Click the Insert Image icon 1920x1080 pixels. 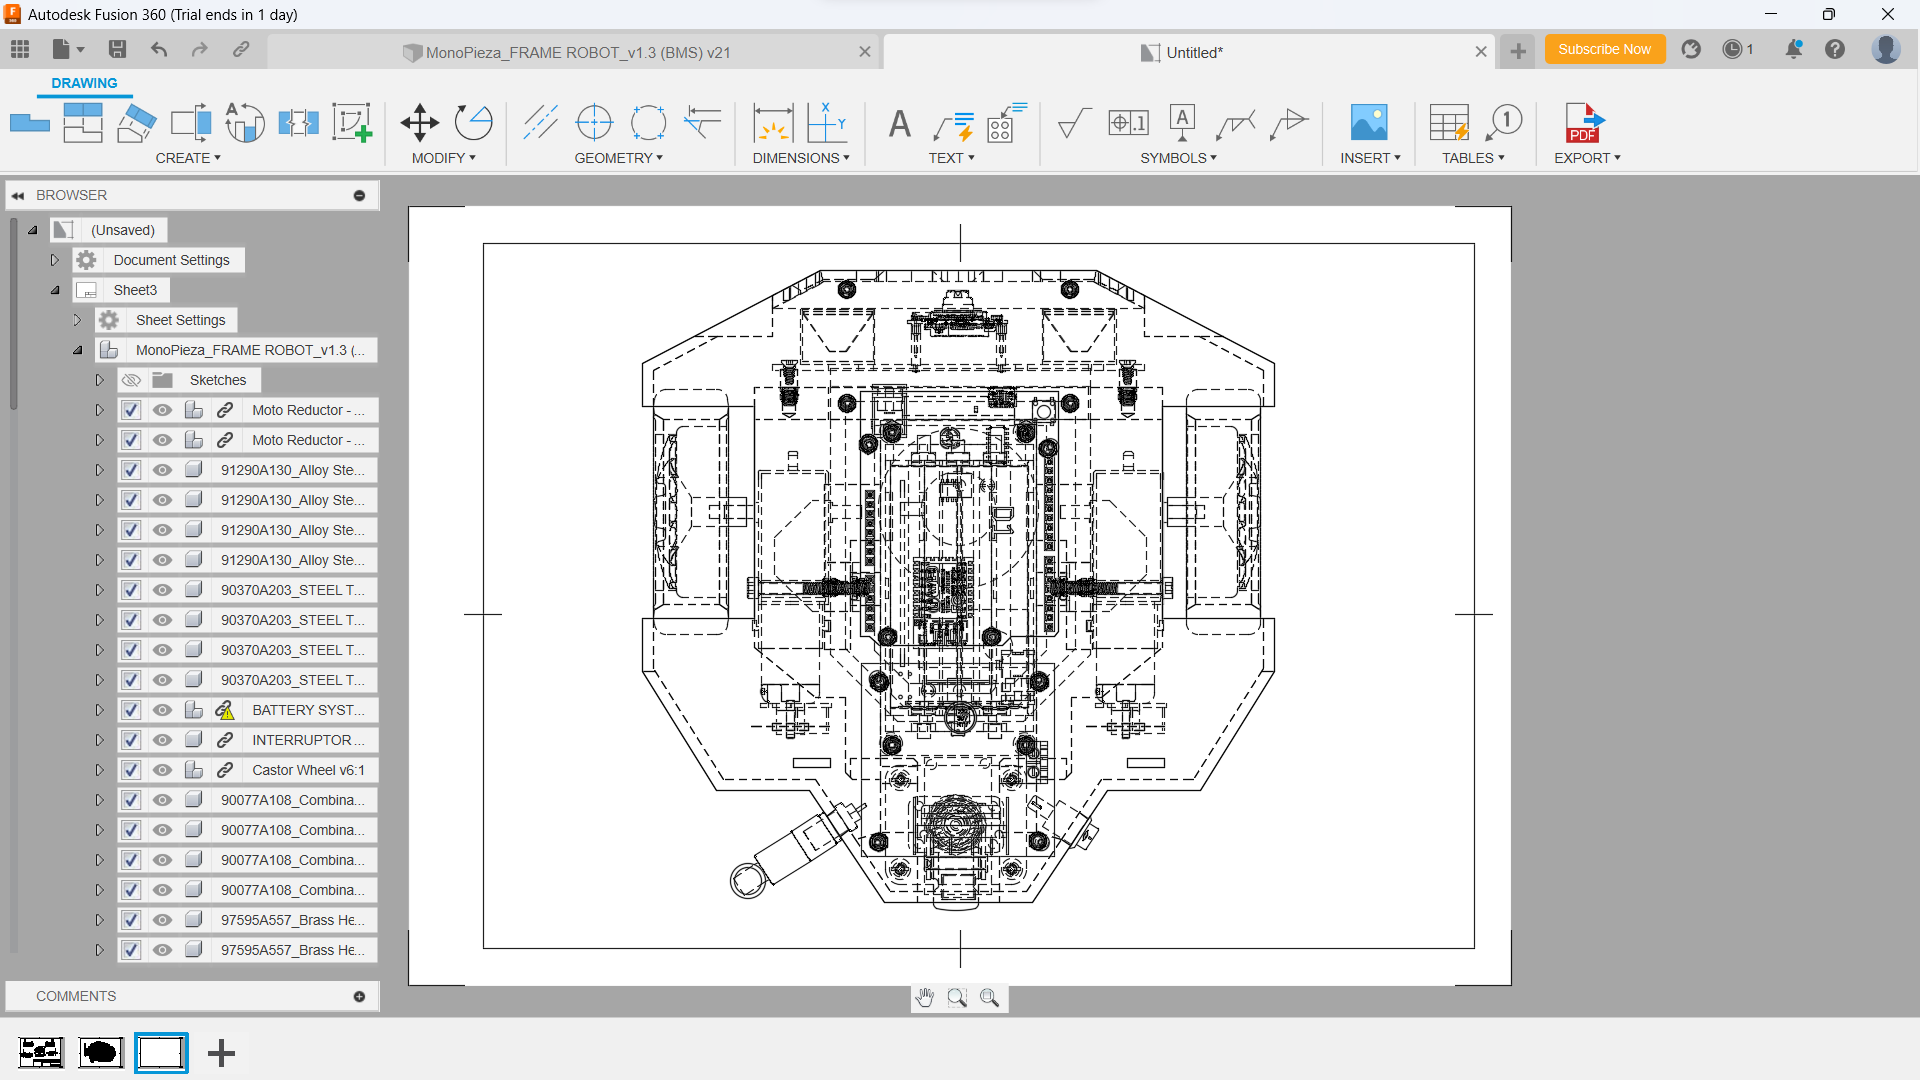click(x=1368, y=123)
